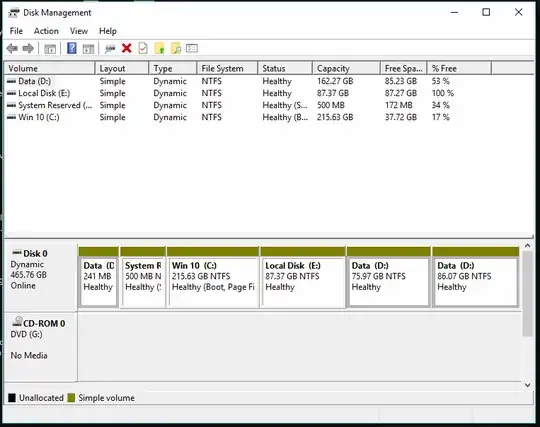Select the Data (D:) 86.07 GB partition
Image resolution: width=540 pixels, height=427 pixels.
[x=475, y=277]
